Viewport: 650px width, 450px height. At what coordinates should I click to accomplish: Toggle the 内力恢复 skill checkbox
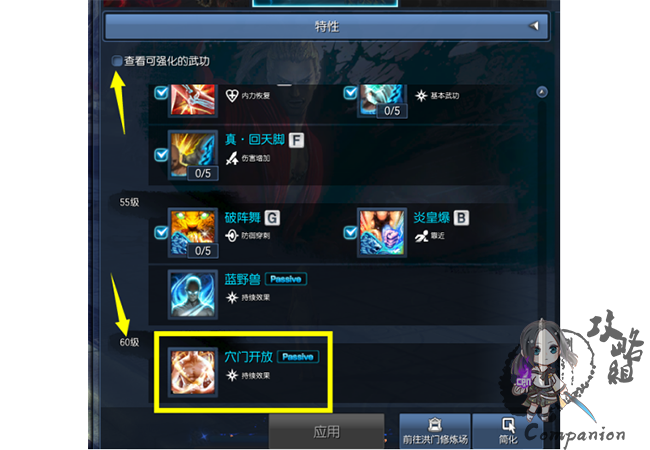(161, 93)
